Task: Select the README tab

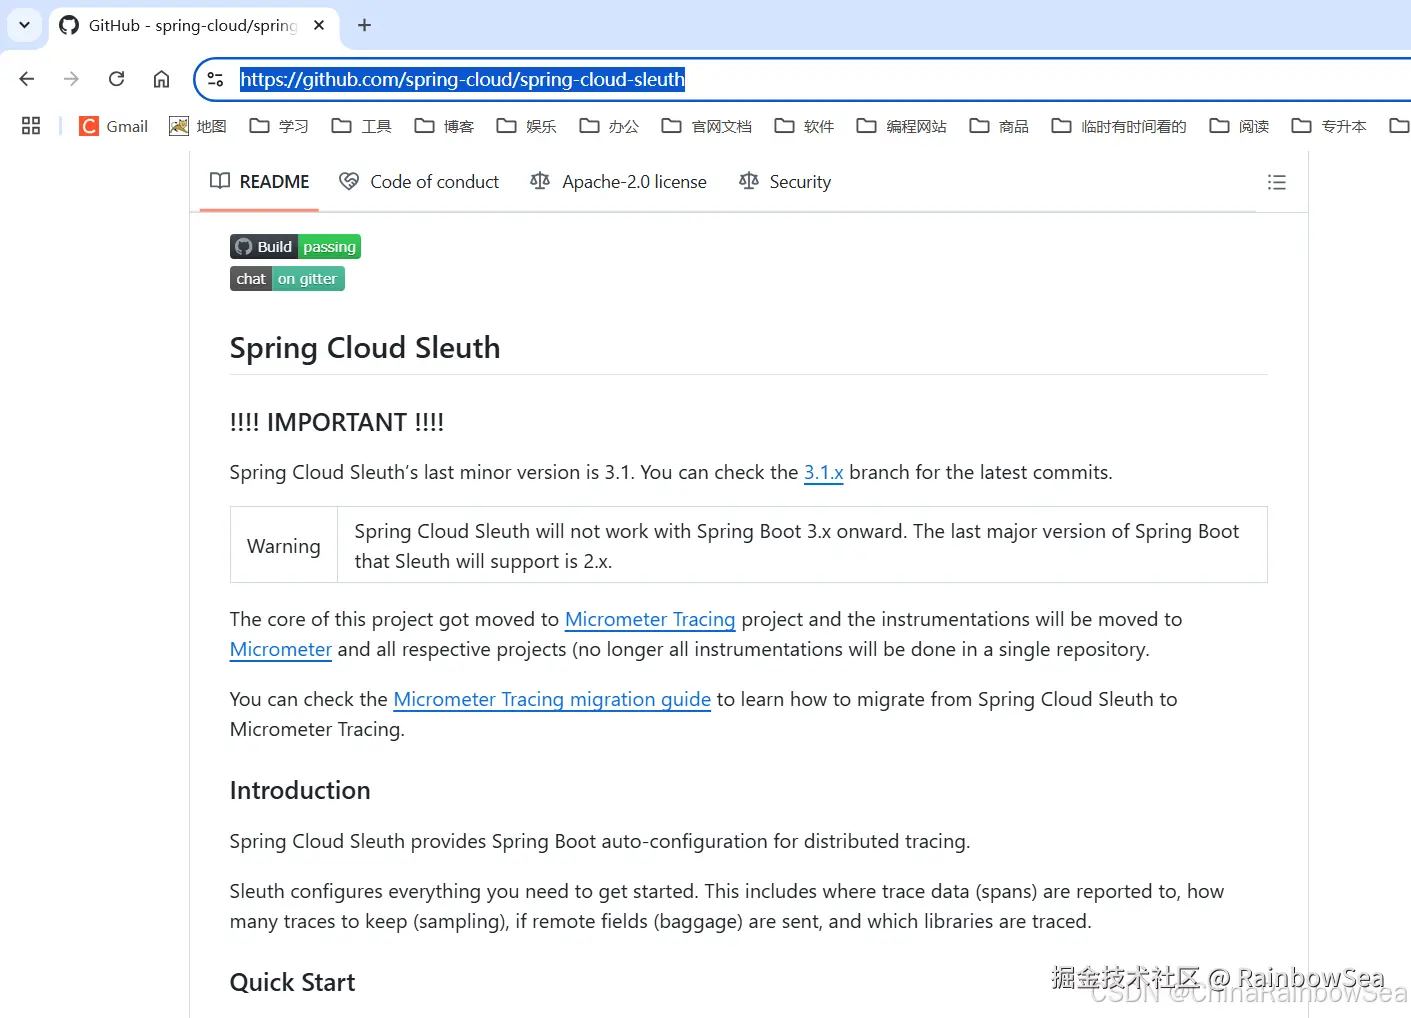Action: click(x=259, y=182)
